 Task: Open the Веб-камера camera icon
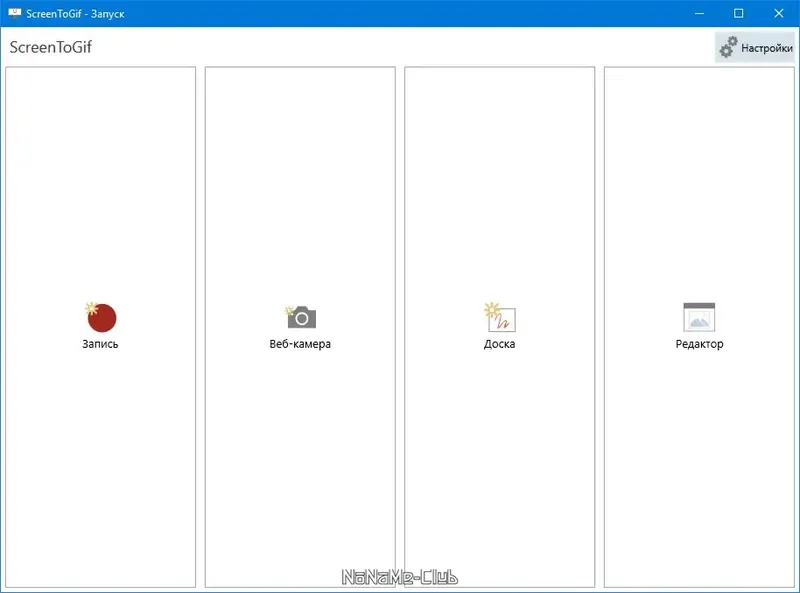pos(301,317)
